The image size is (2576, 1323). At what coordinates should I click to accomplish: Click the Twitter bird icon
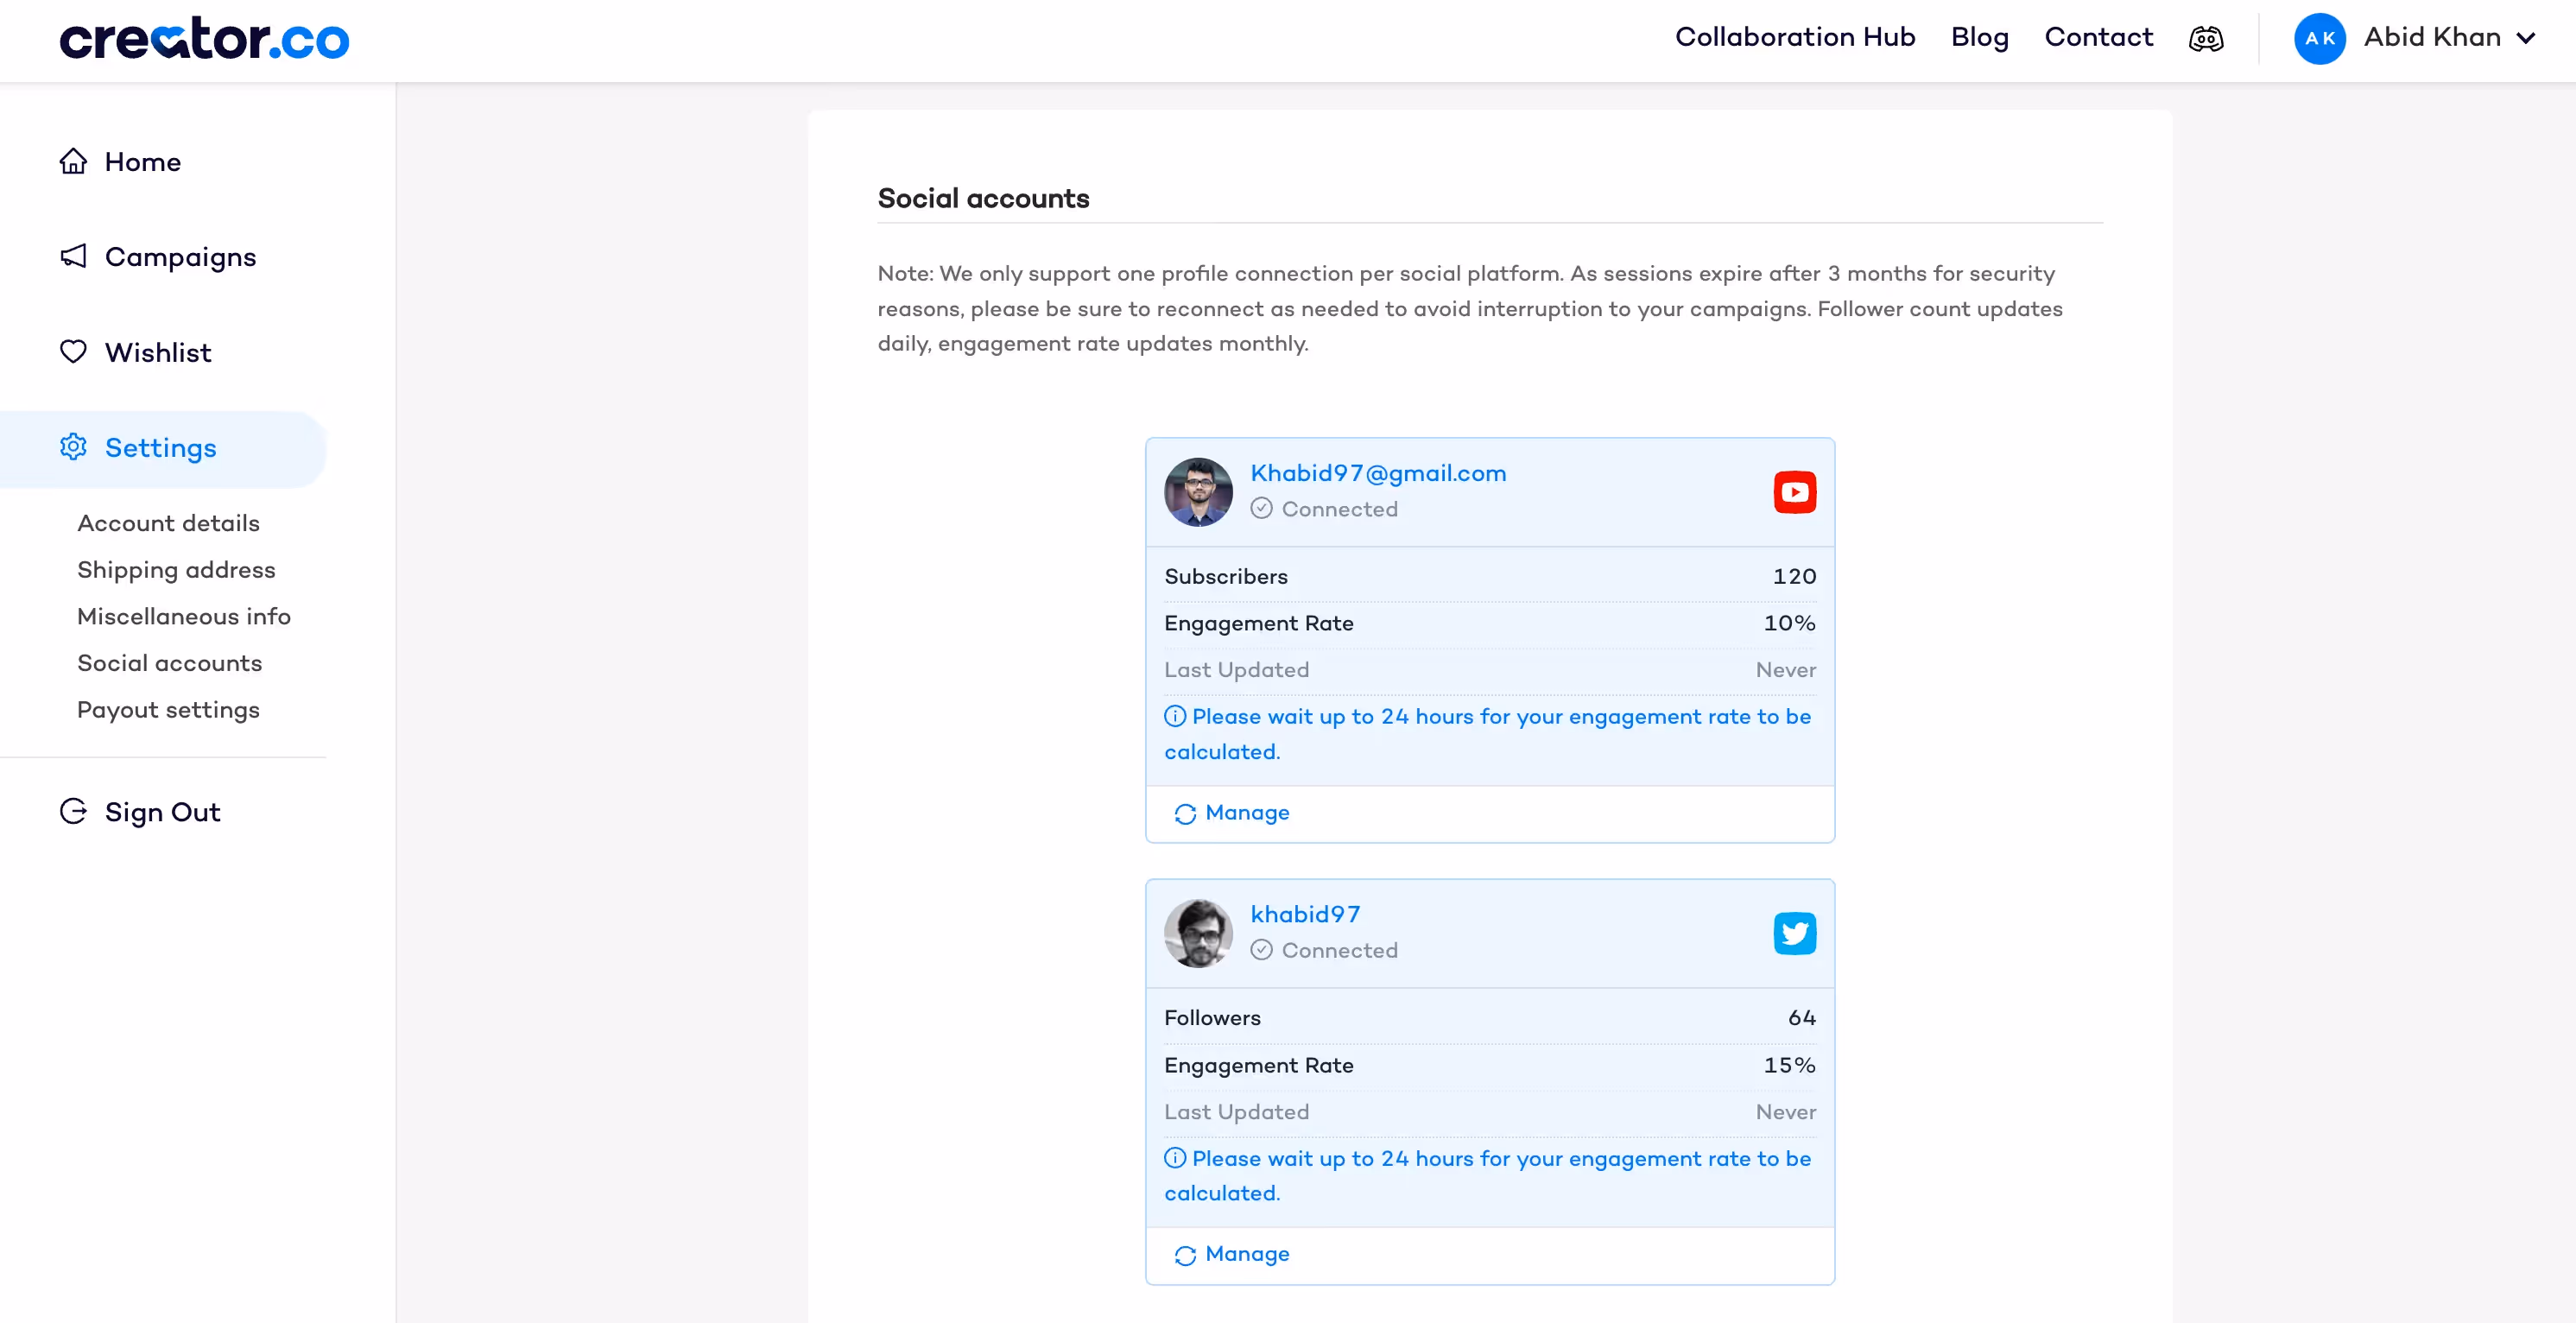coord(1794,933)
